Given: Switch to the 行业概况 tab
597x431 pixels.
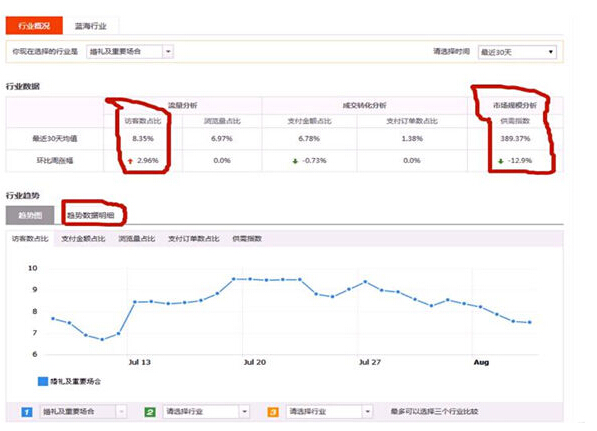Looking at the screenshot, I should coord(34,26).
